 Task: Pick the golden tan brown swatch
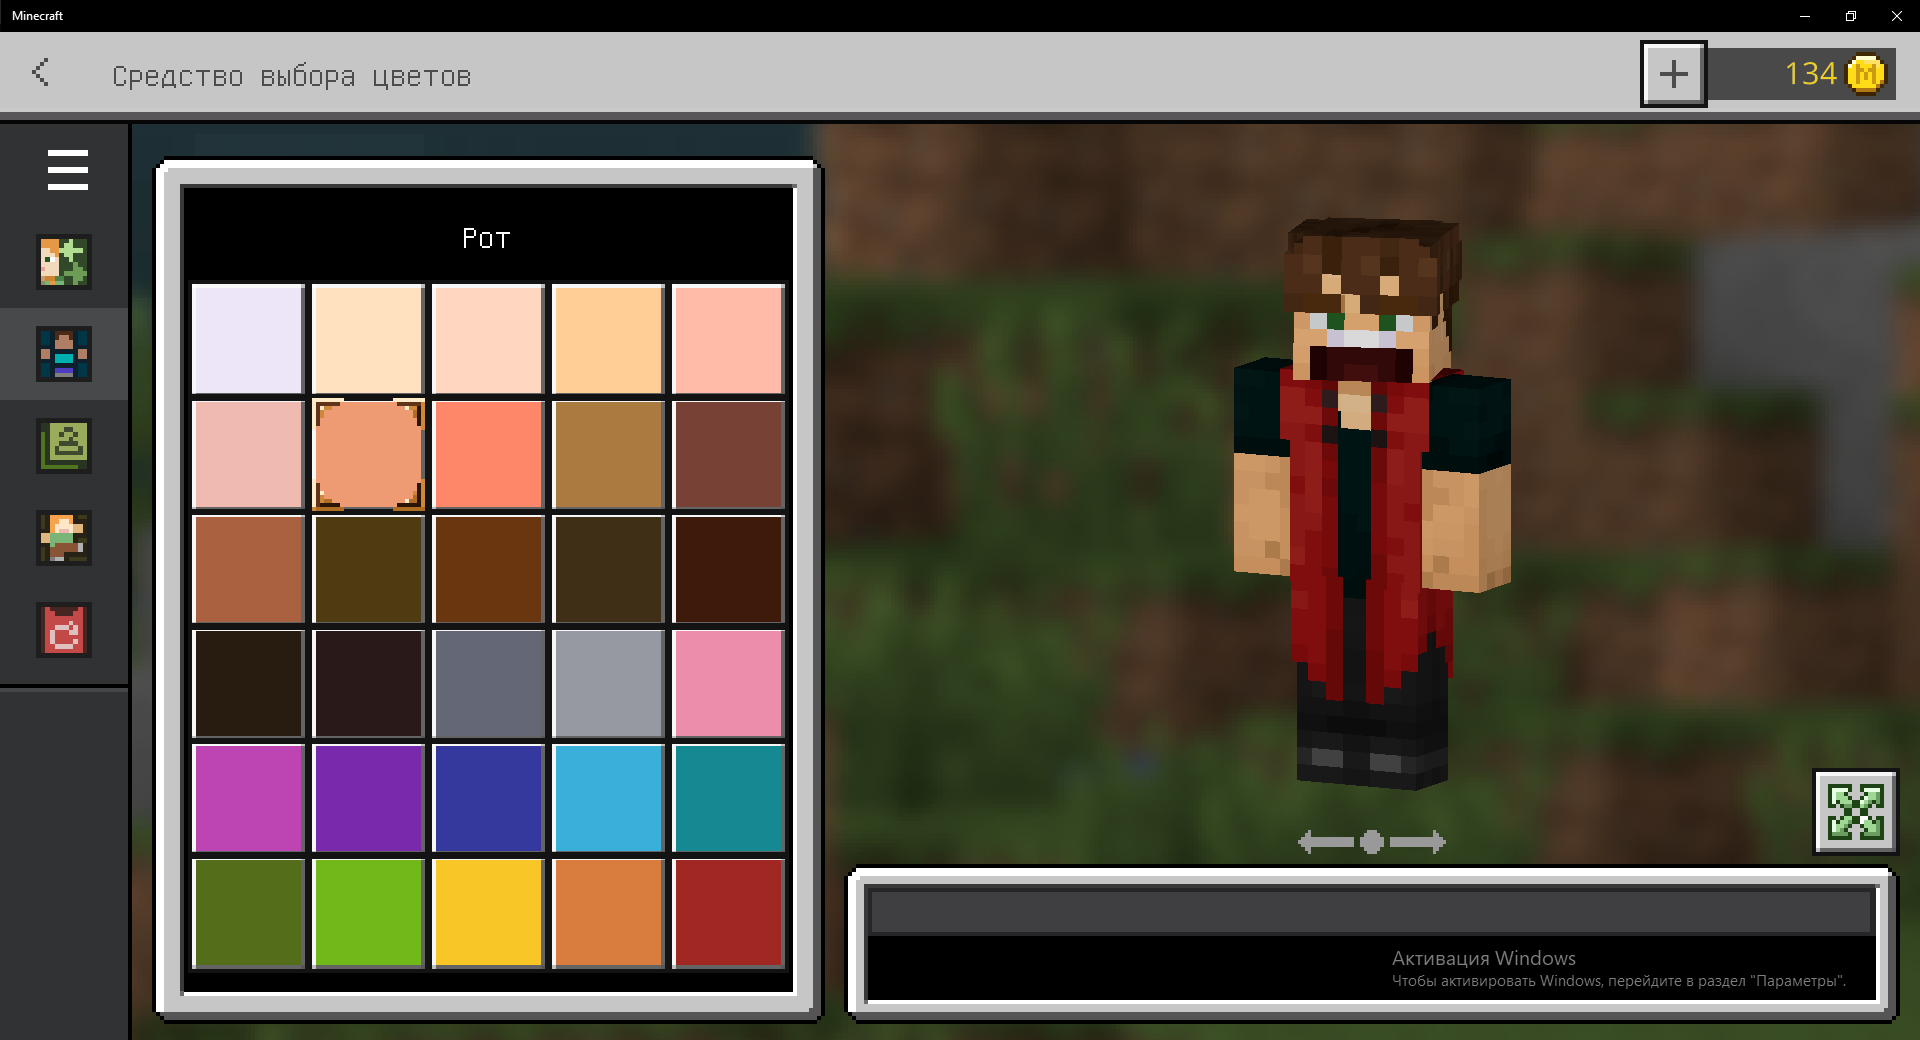coord(608,454)
